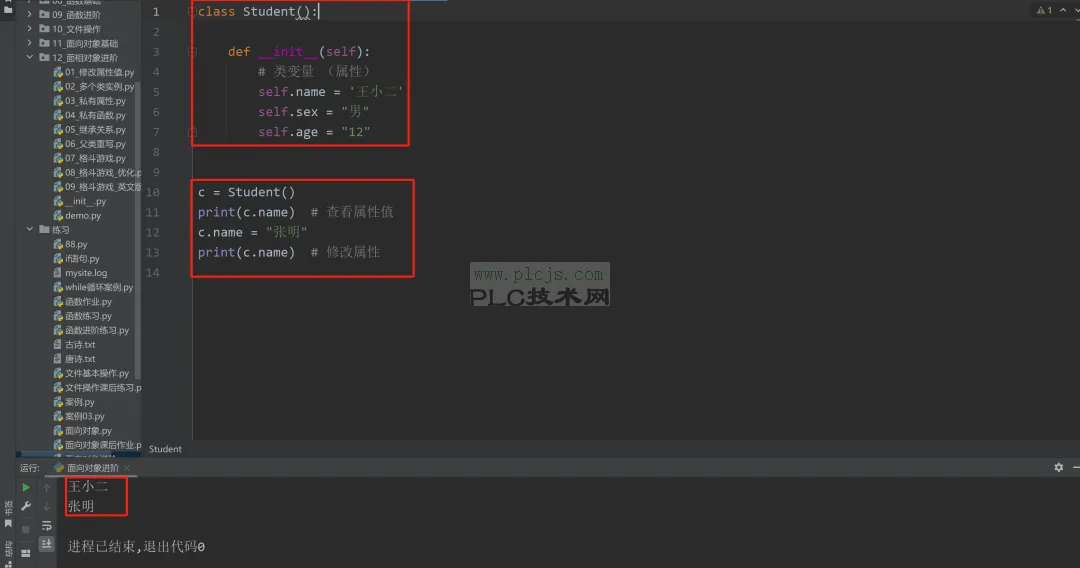The image size is (1080, 568).
Task: Place cursor on c = Student() line
Action: [x=247, y=192]
